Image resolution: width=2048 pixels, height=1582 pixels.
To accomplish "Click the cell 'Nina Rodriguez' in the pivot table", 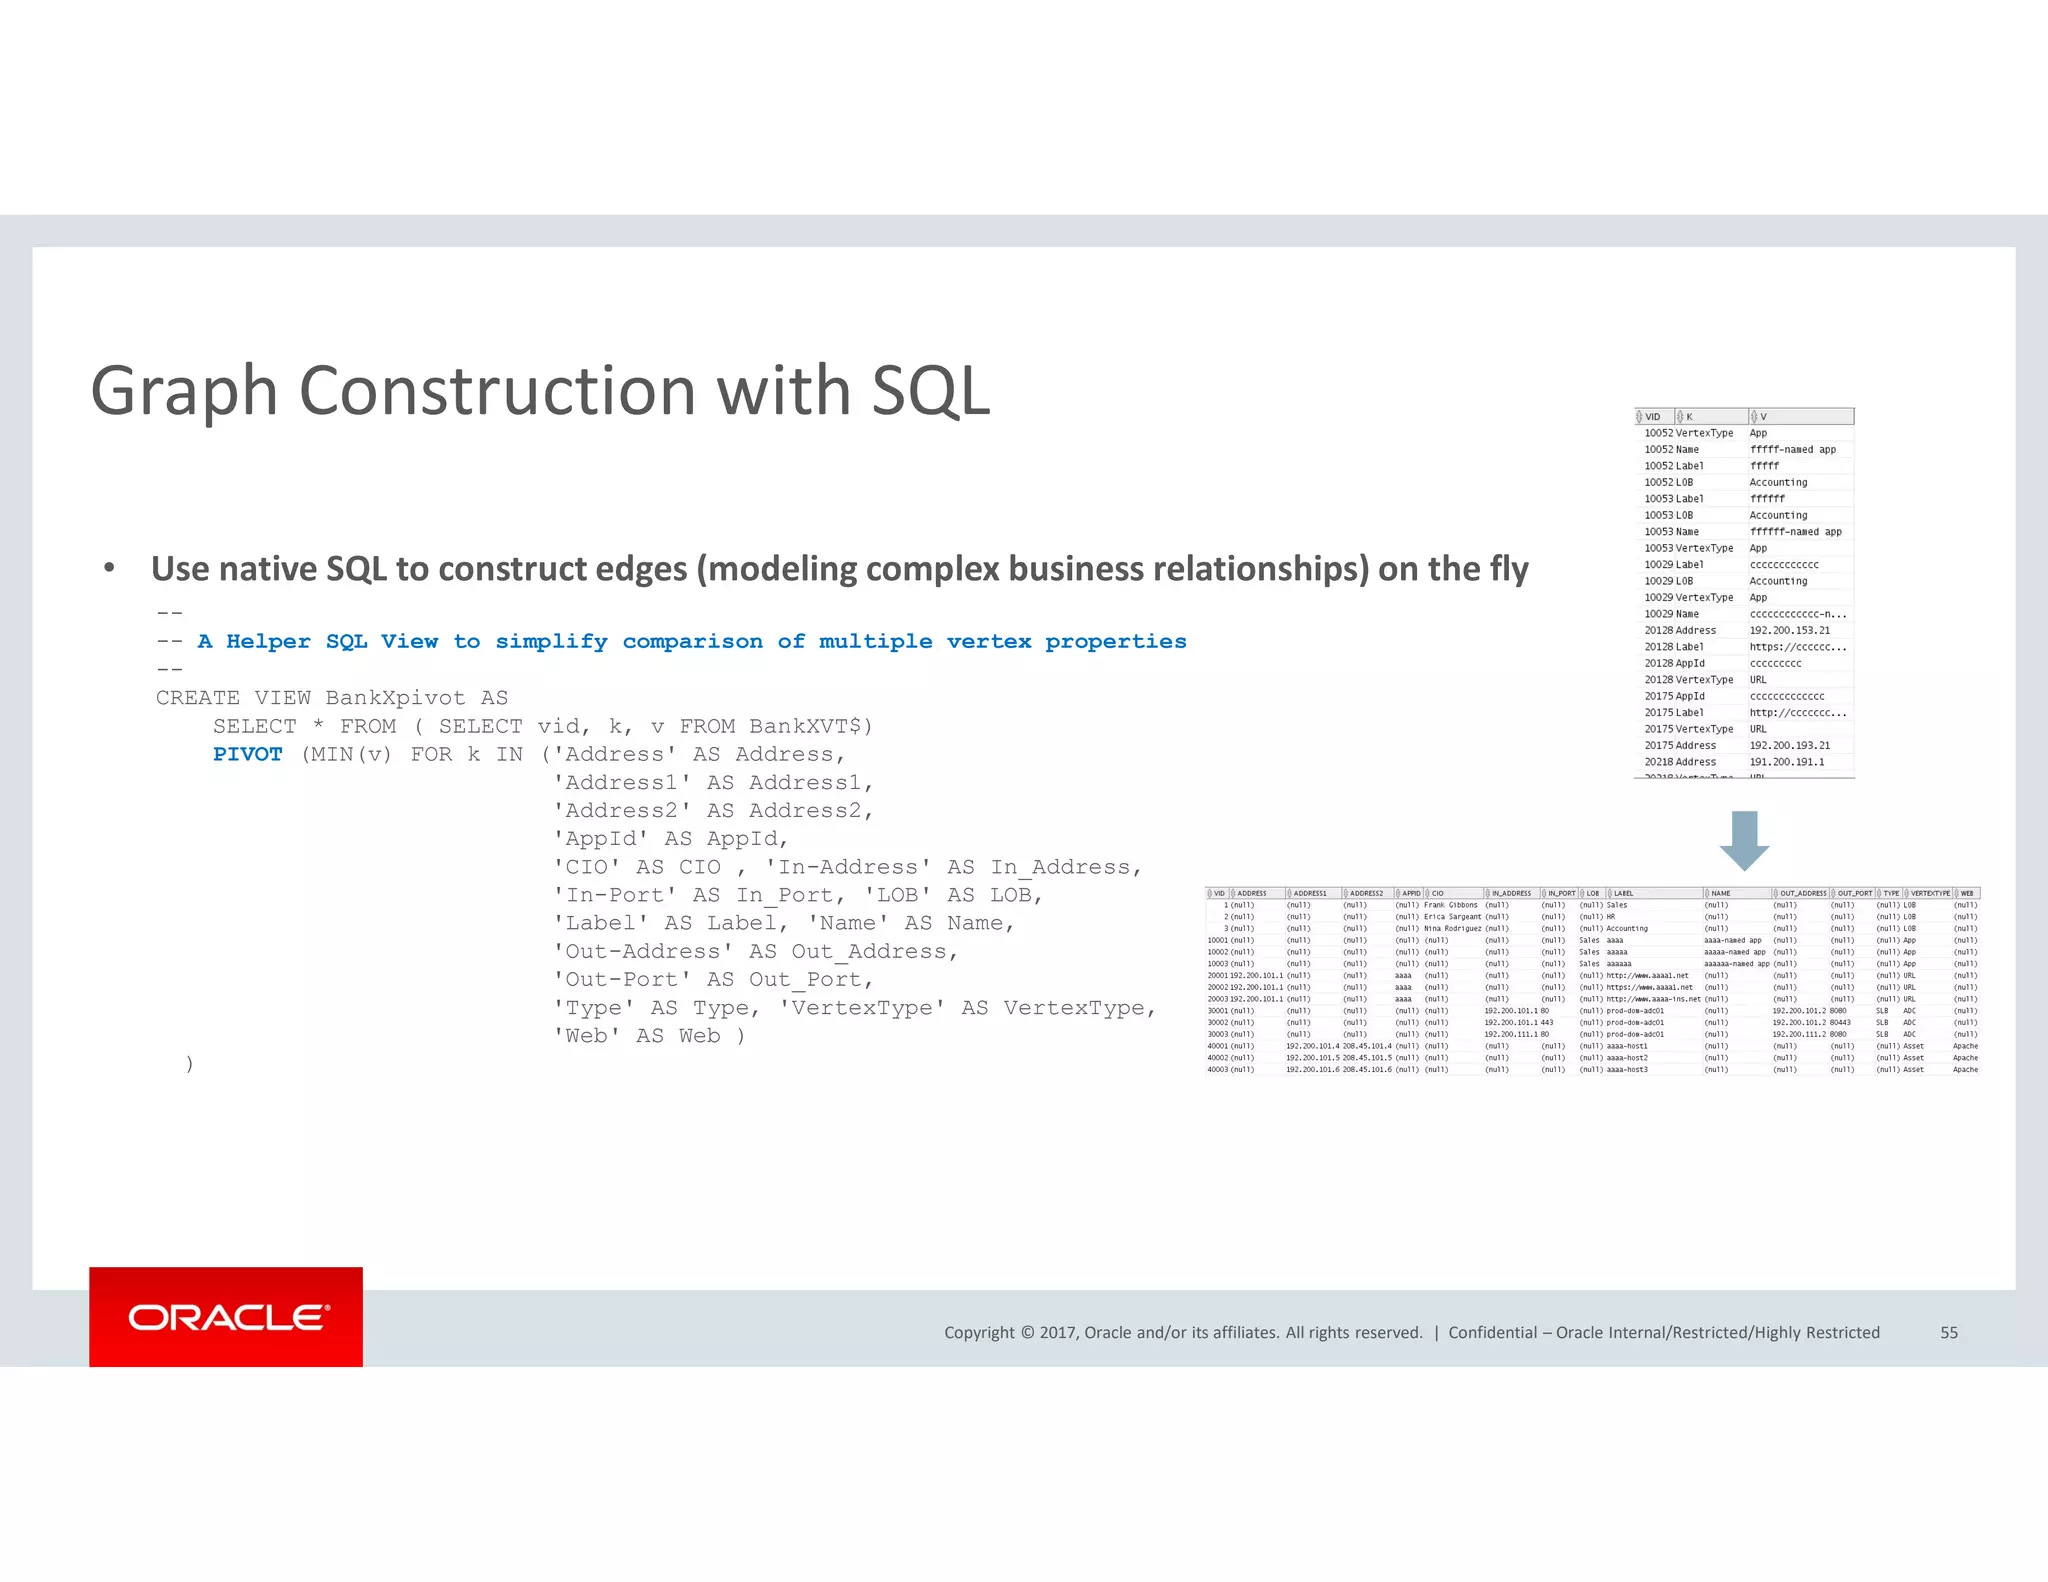I will (1453, 929).
